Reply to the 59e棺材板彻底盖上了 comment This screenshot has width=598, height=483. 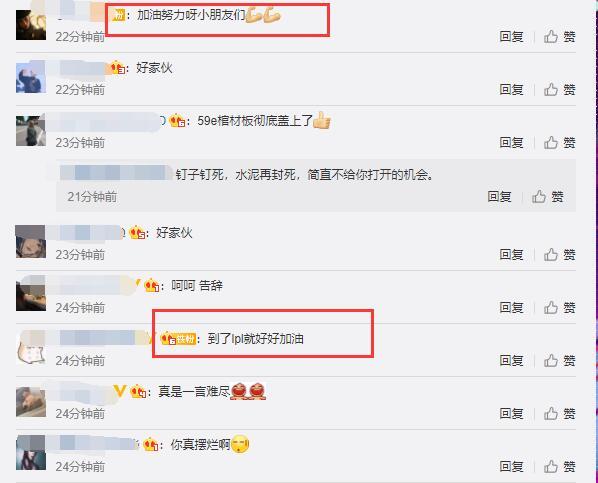(511, 143)
